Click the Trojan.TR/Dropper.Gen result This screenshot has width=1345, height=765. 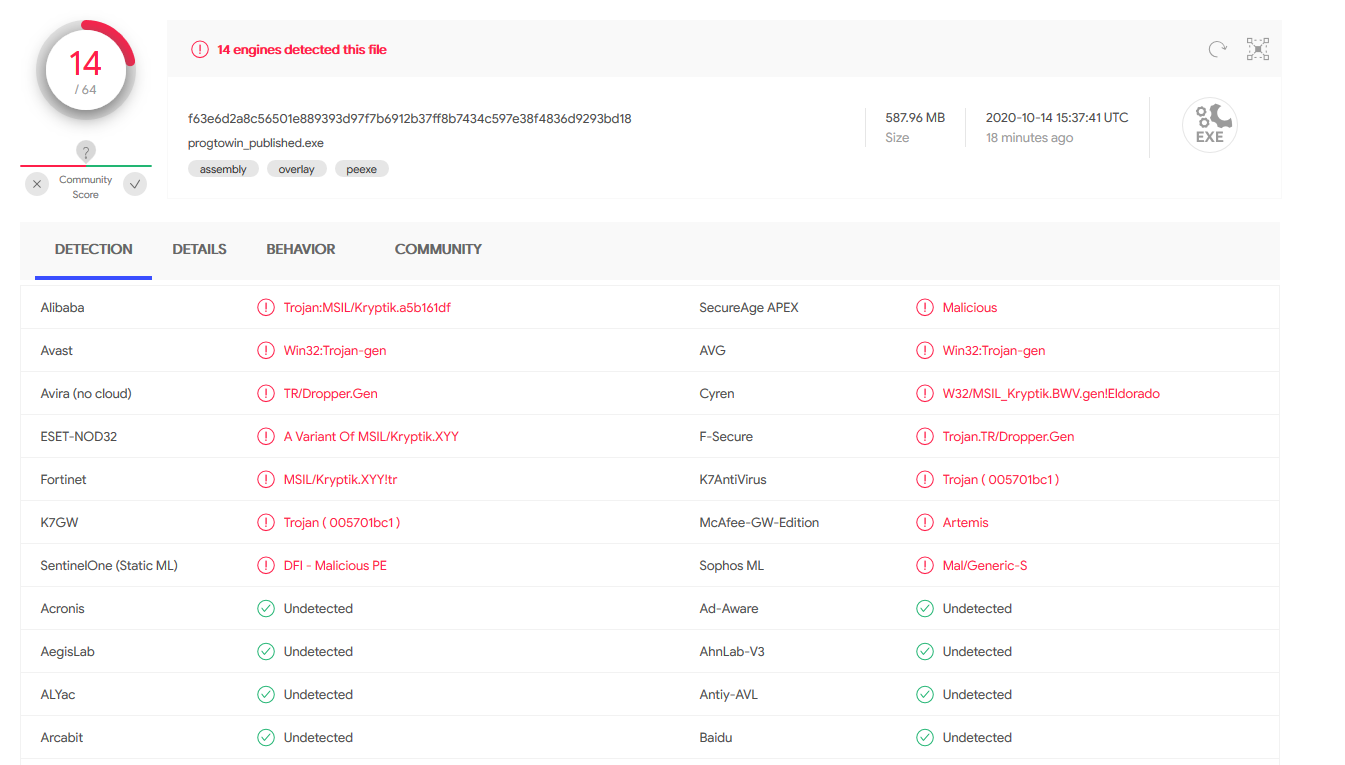pyautogui.click(x=1008, y=437)
